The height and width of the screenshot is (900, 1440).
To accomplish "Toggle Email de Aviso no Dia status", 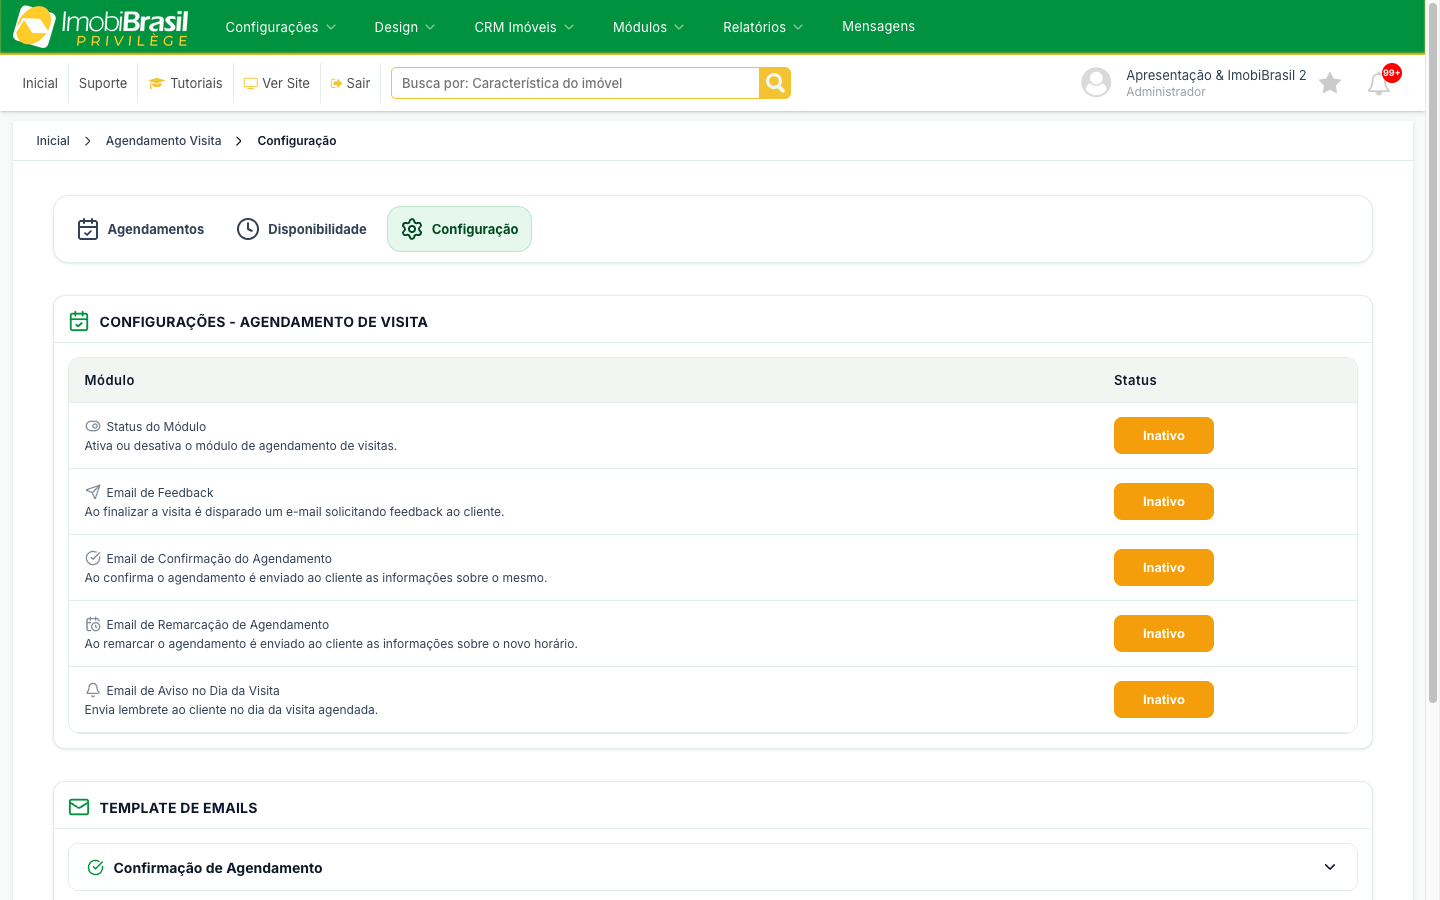I will pyautogui.click(x=1164, y=700).
